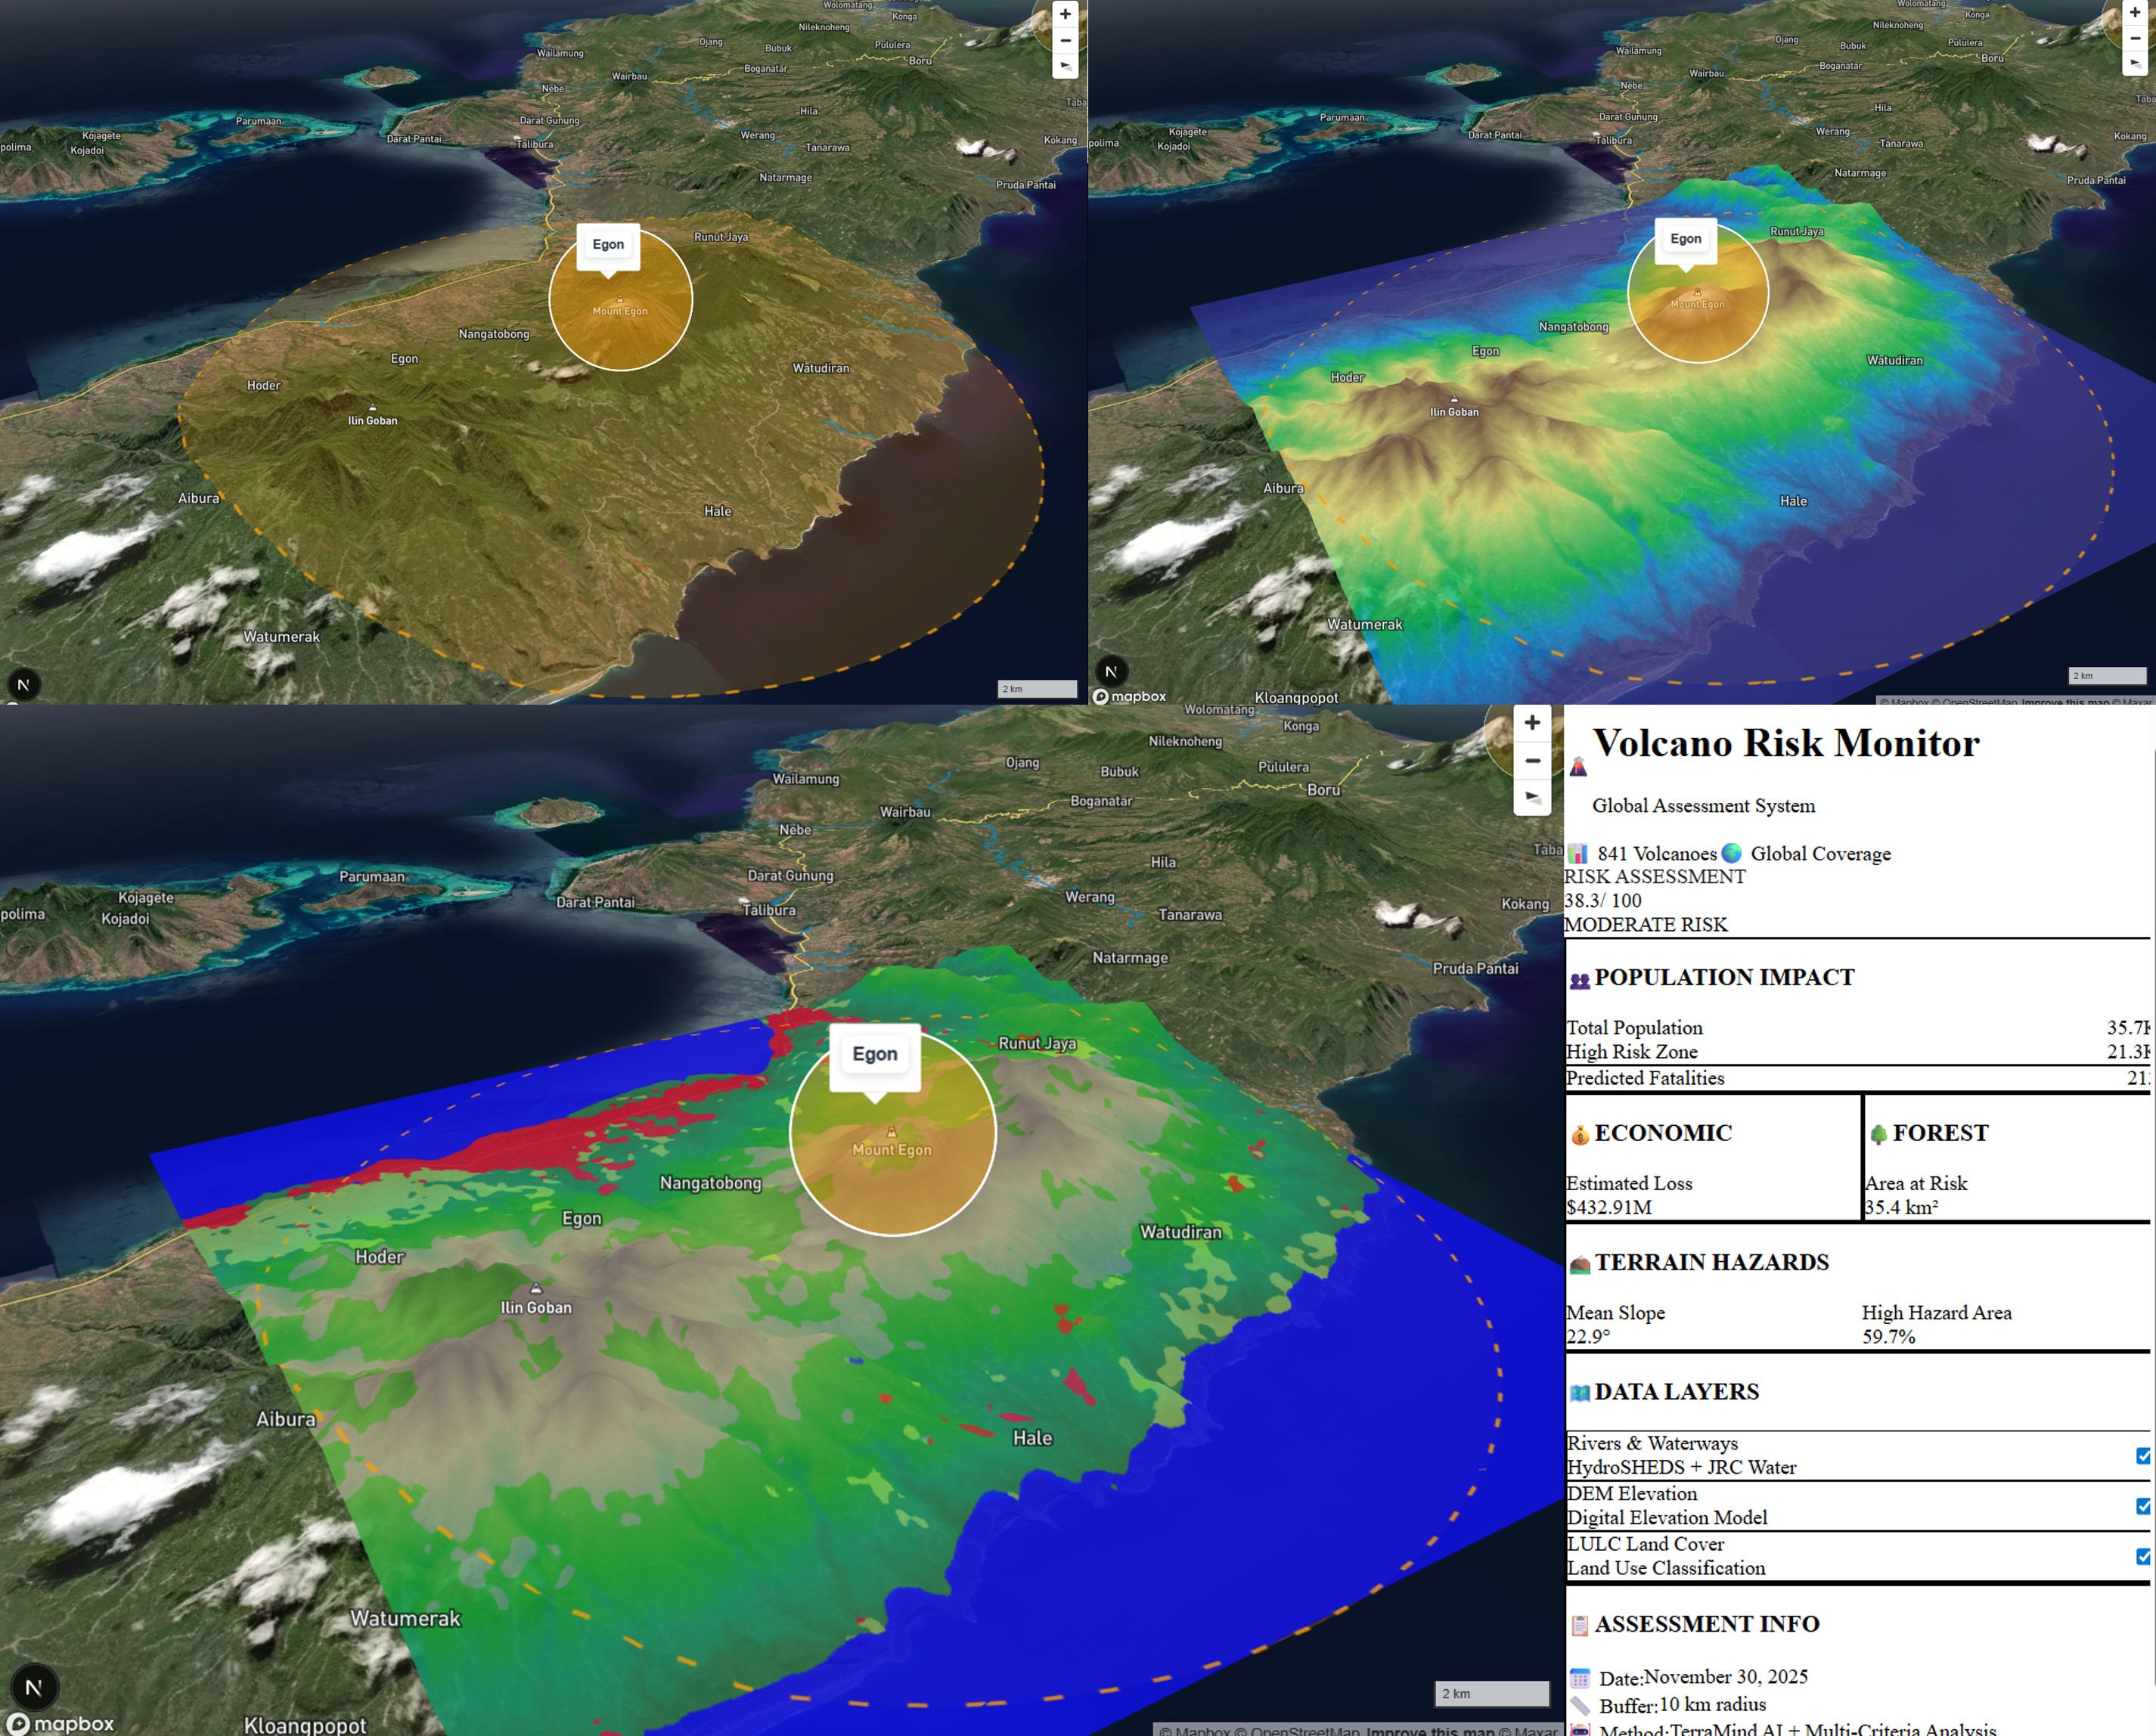Viewport: 2156px width, 1736px height.
Task: Zoom out on the bottom land cover map
Action: pos(1532,761)
